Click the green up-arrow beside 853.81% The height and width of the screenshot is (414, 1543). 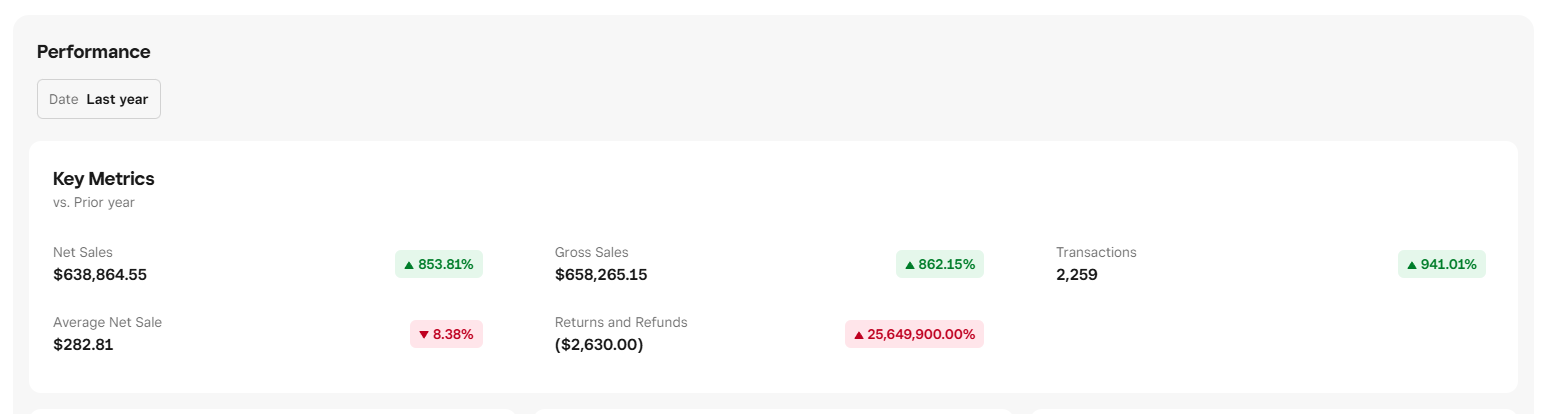pos(409,265)
